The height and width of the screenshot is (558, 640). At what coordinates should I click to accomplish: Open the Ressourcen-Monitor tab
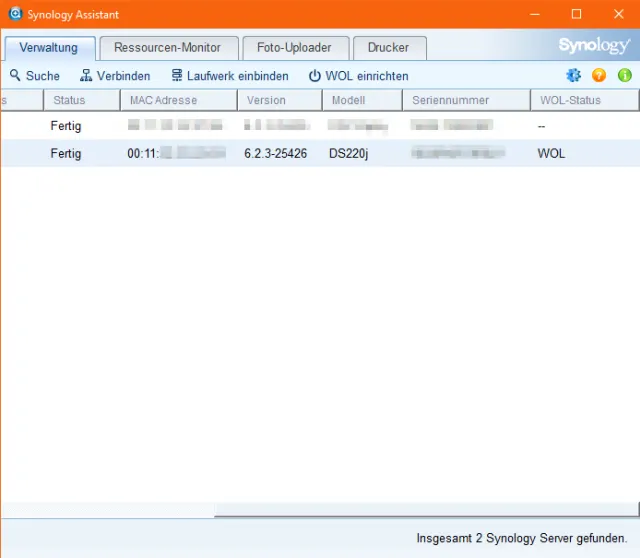(169, 48)
